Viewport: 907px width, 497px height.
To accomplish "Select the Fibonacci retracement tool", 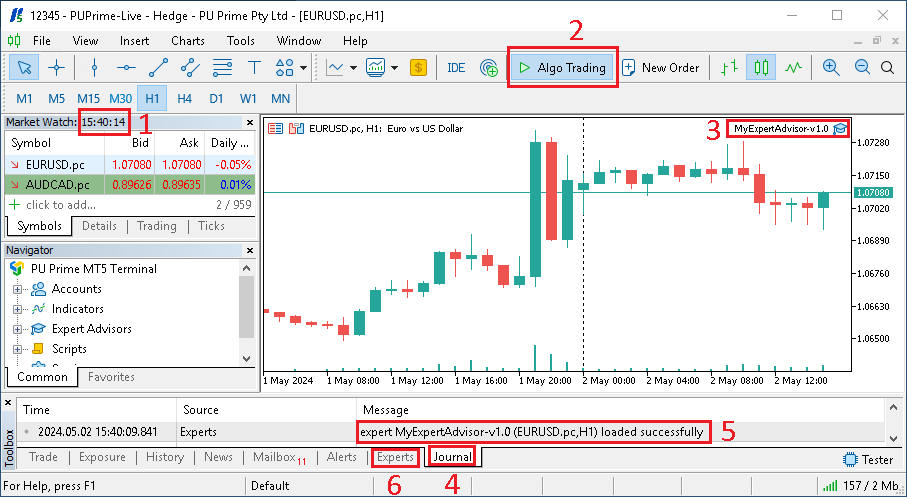I will (222, 68).
